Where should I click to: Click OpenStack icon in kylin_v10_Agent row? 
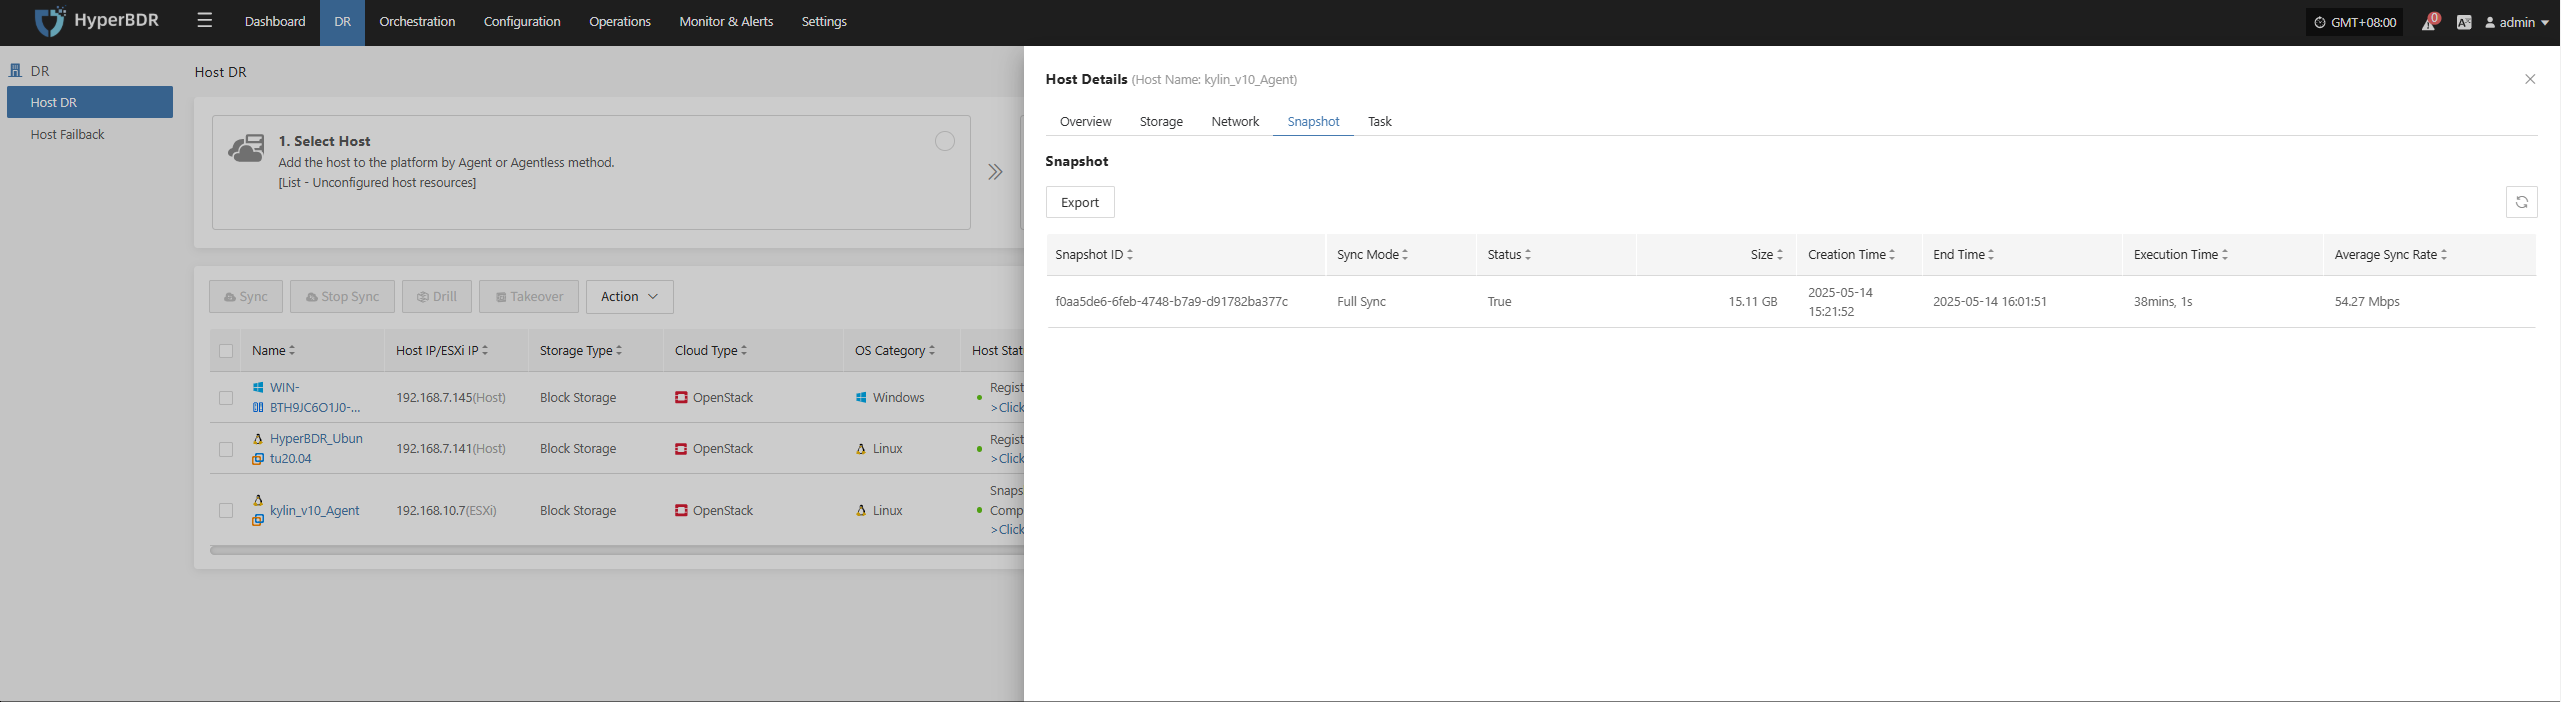coord(681,510)
